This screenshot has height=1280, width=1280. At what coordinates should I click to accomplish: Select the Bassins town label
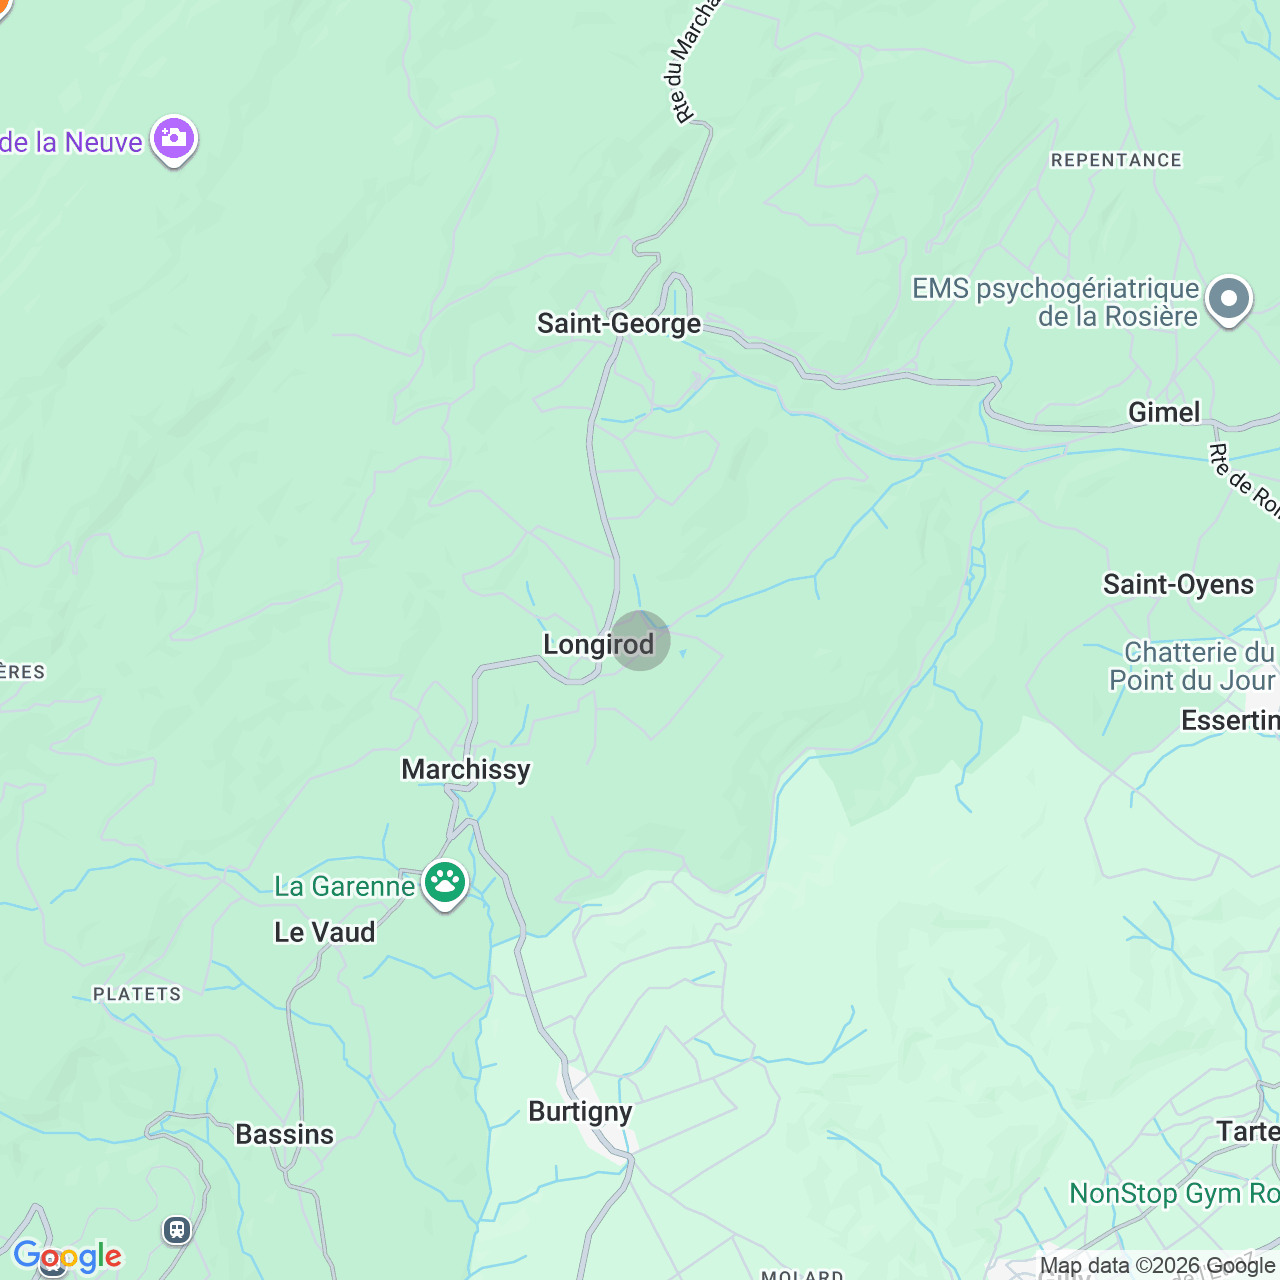point(285,1134)
